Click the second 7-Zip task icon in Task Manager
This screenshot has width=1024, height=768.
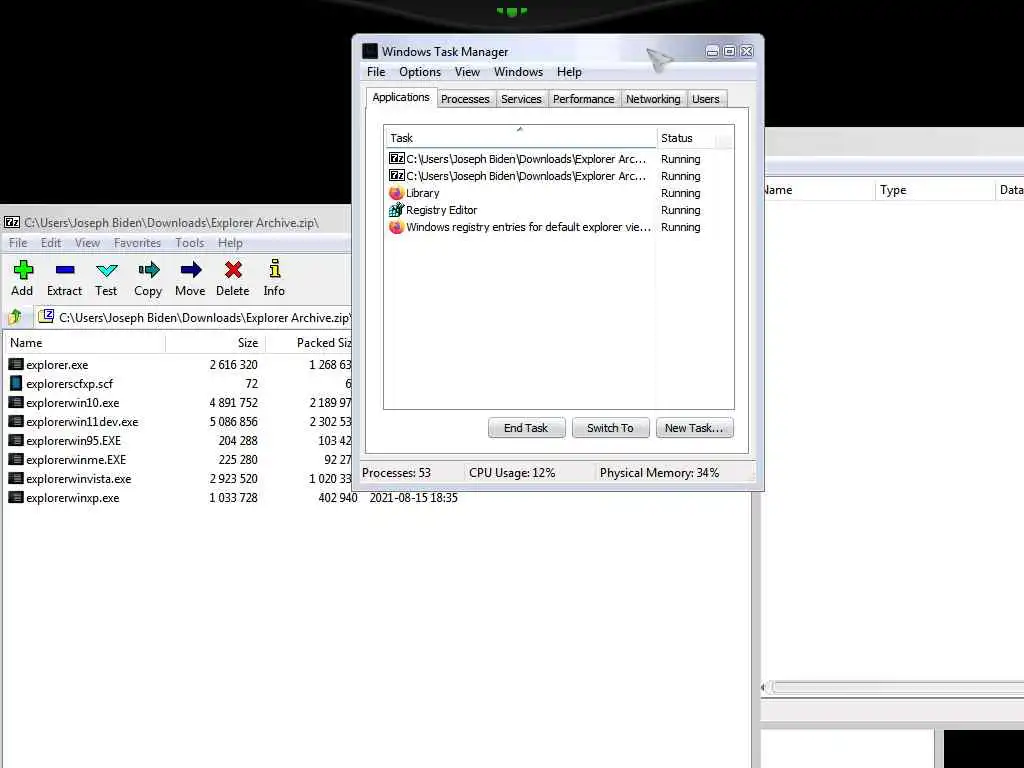click(x=396, y=175)
